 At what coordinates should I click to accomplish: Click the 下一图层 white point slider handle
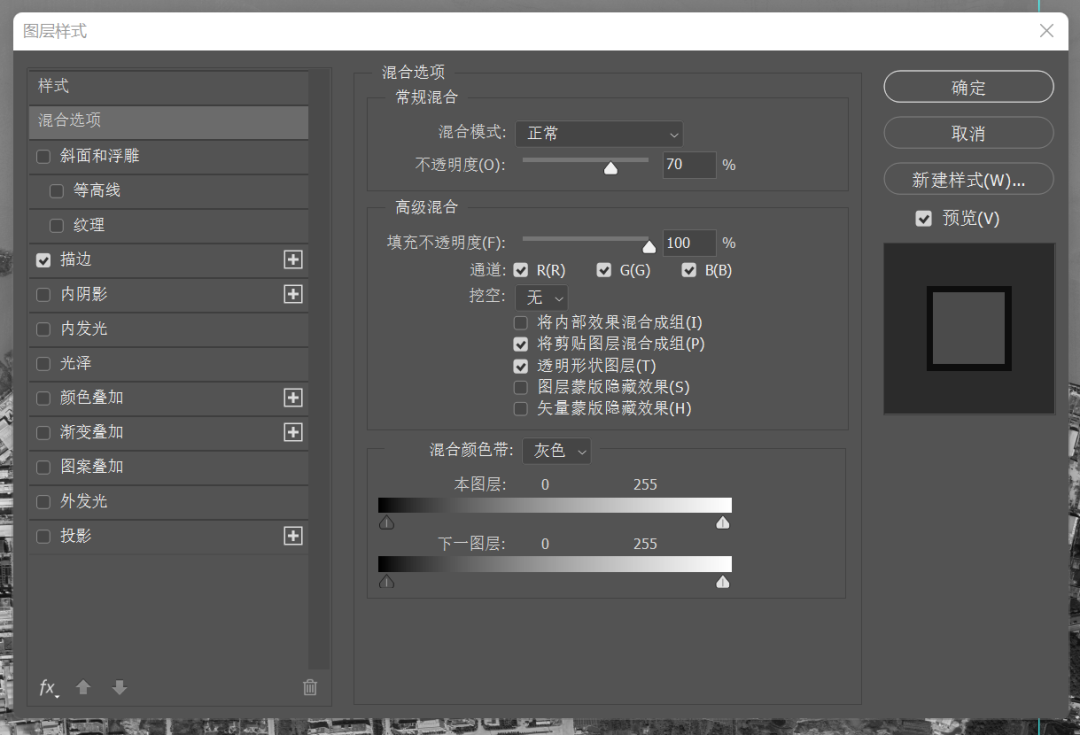[x=723, y=582]
